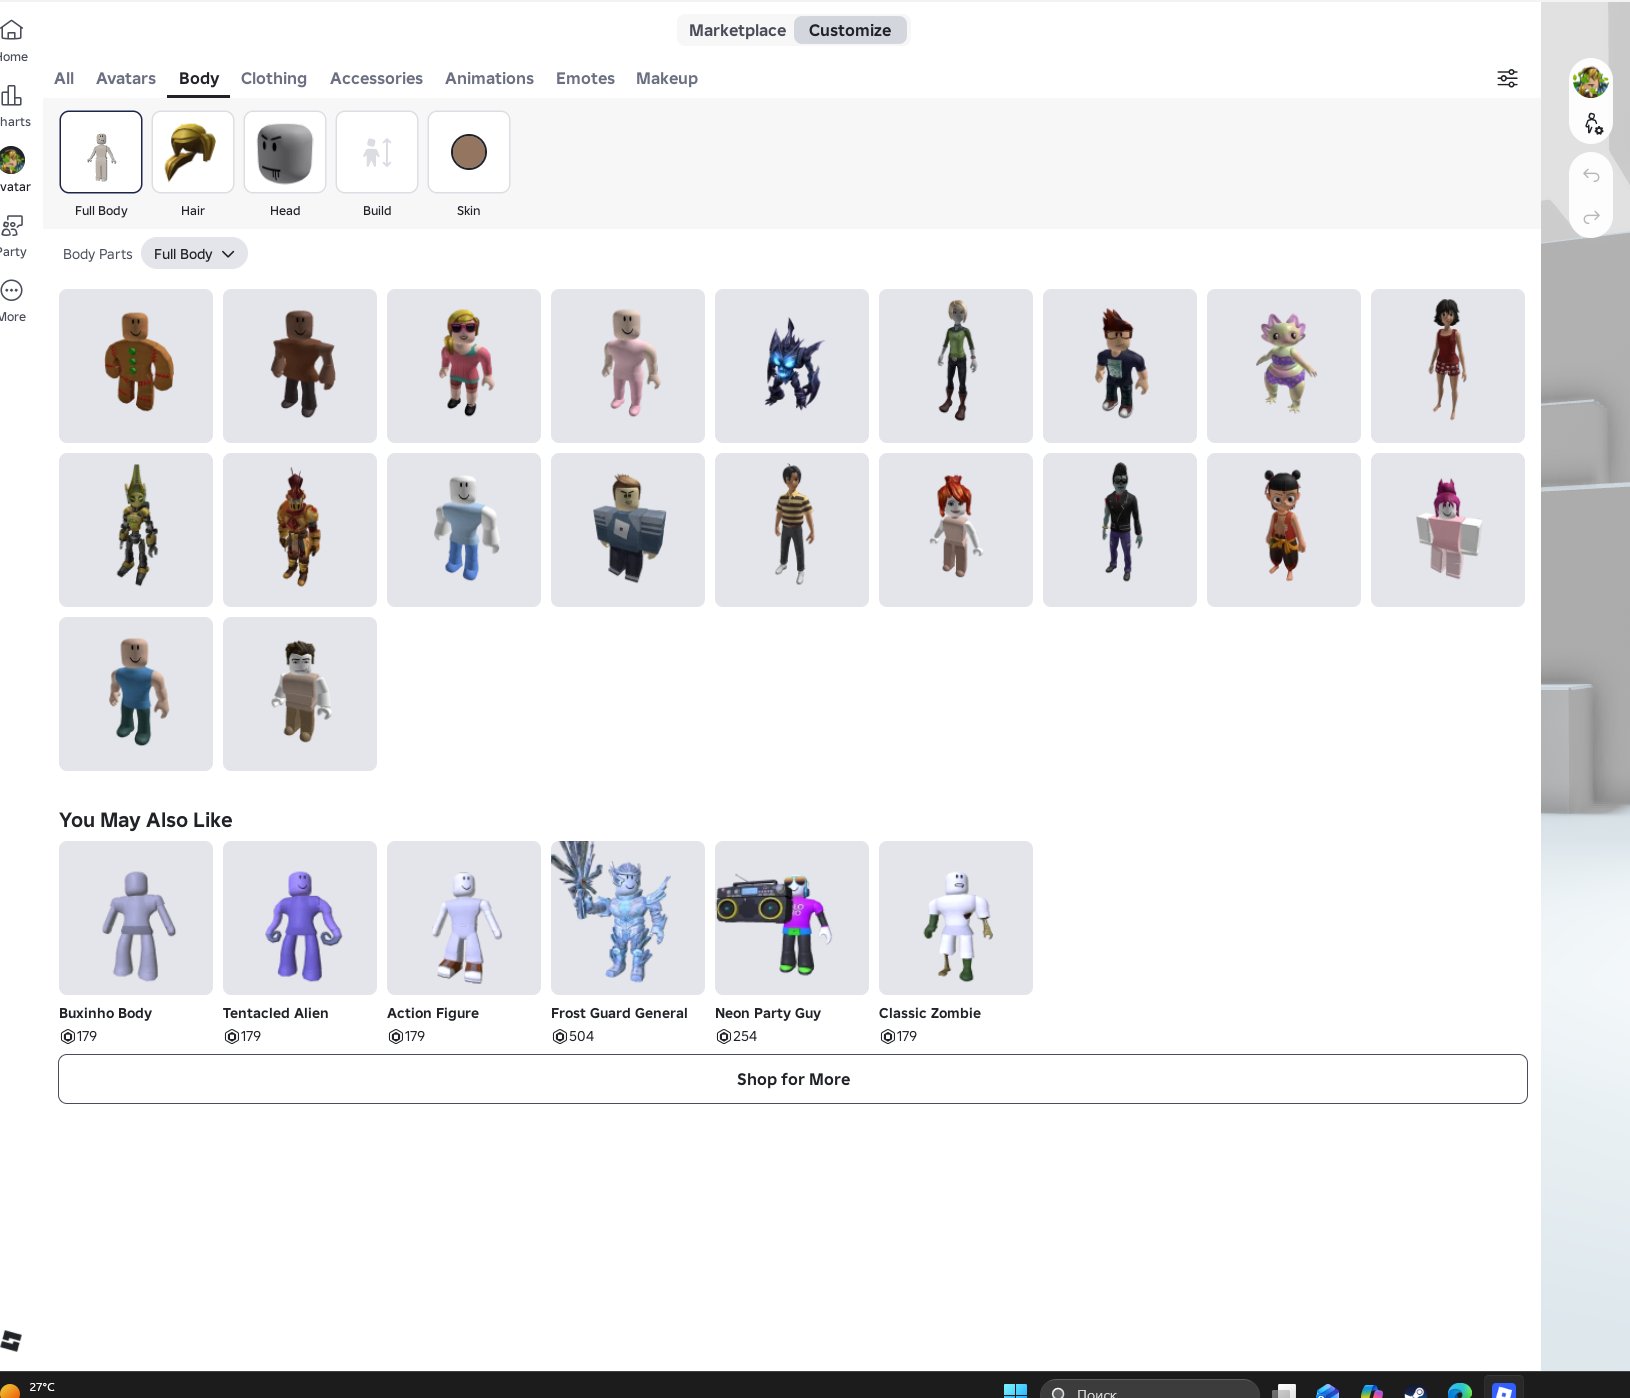Screen dimensions: 1630x1398
Task: Equip the red armored warrior body
Action: point(300,530)
